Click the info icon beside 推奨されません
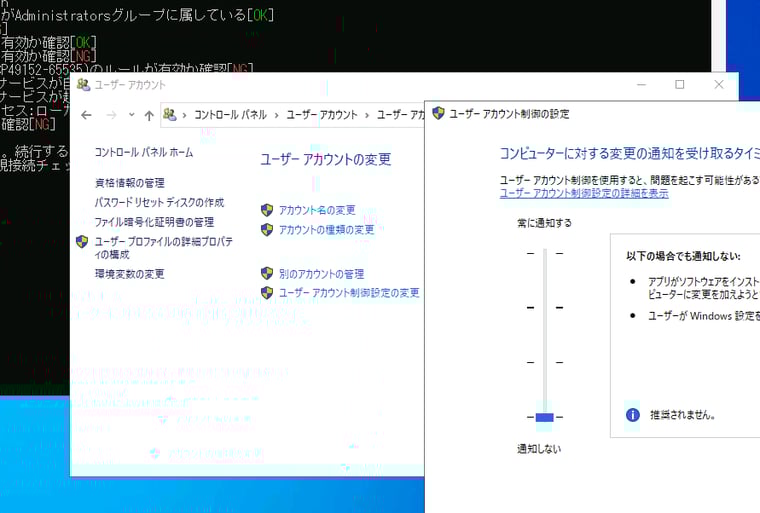760x513 pixels. tap(633, 415)
